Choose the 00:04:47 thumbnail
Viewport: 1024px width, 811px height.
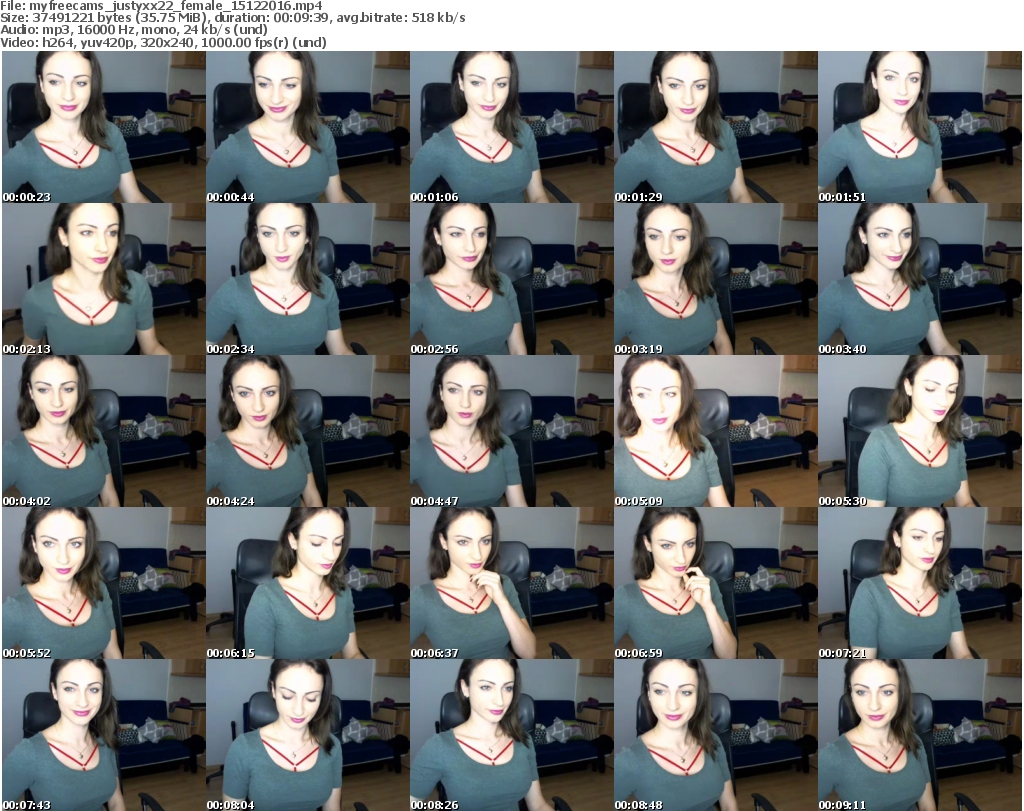point(511,431)
